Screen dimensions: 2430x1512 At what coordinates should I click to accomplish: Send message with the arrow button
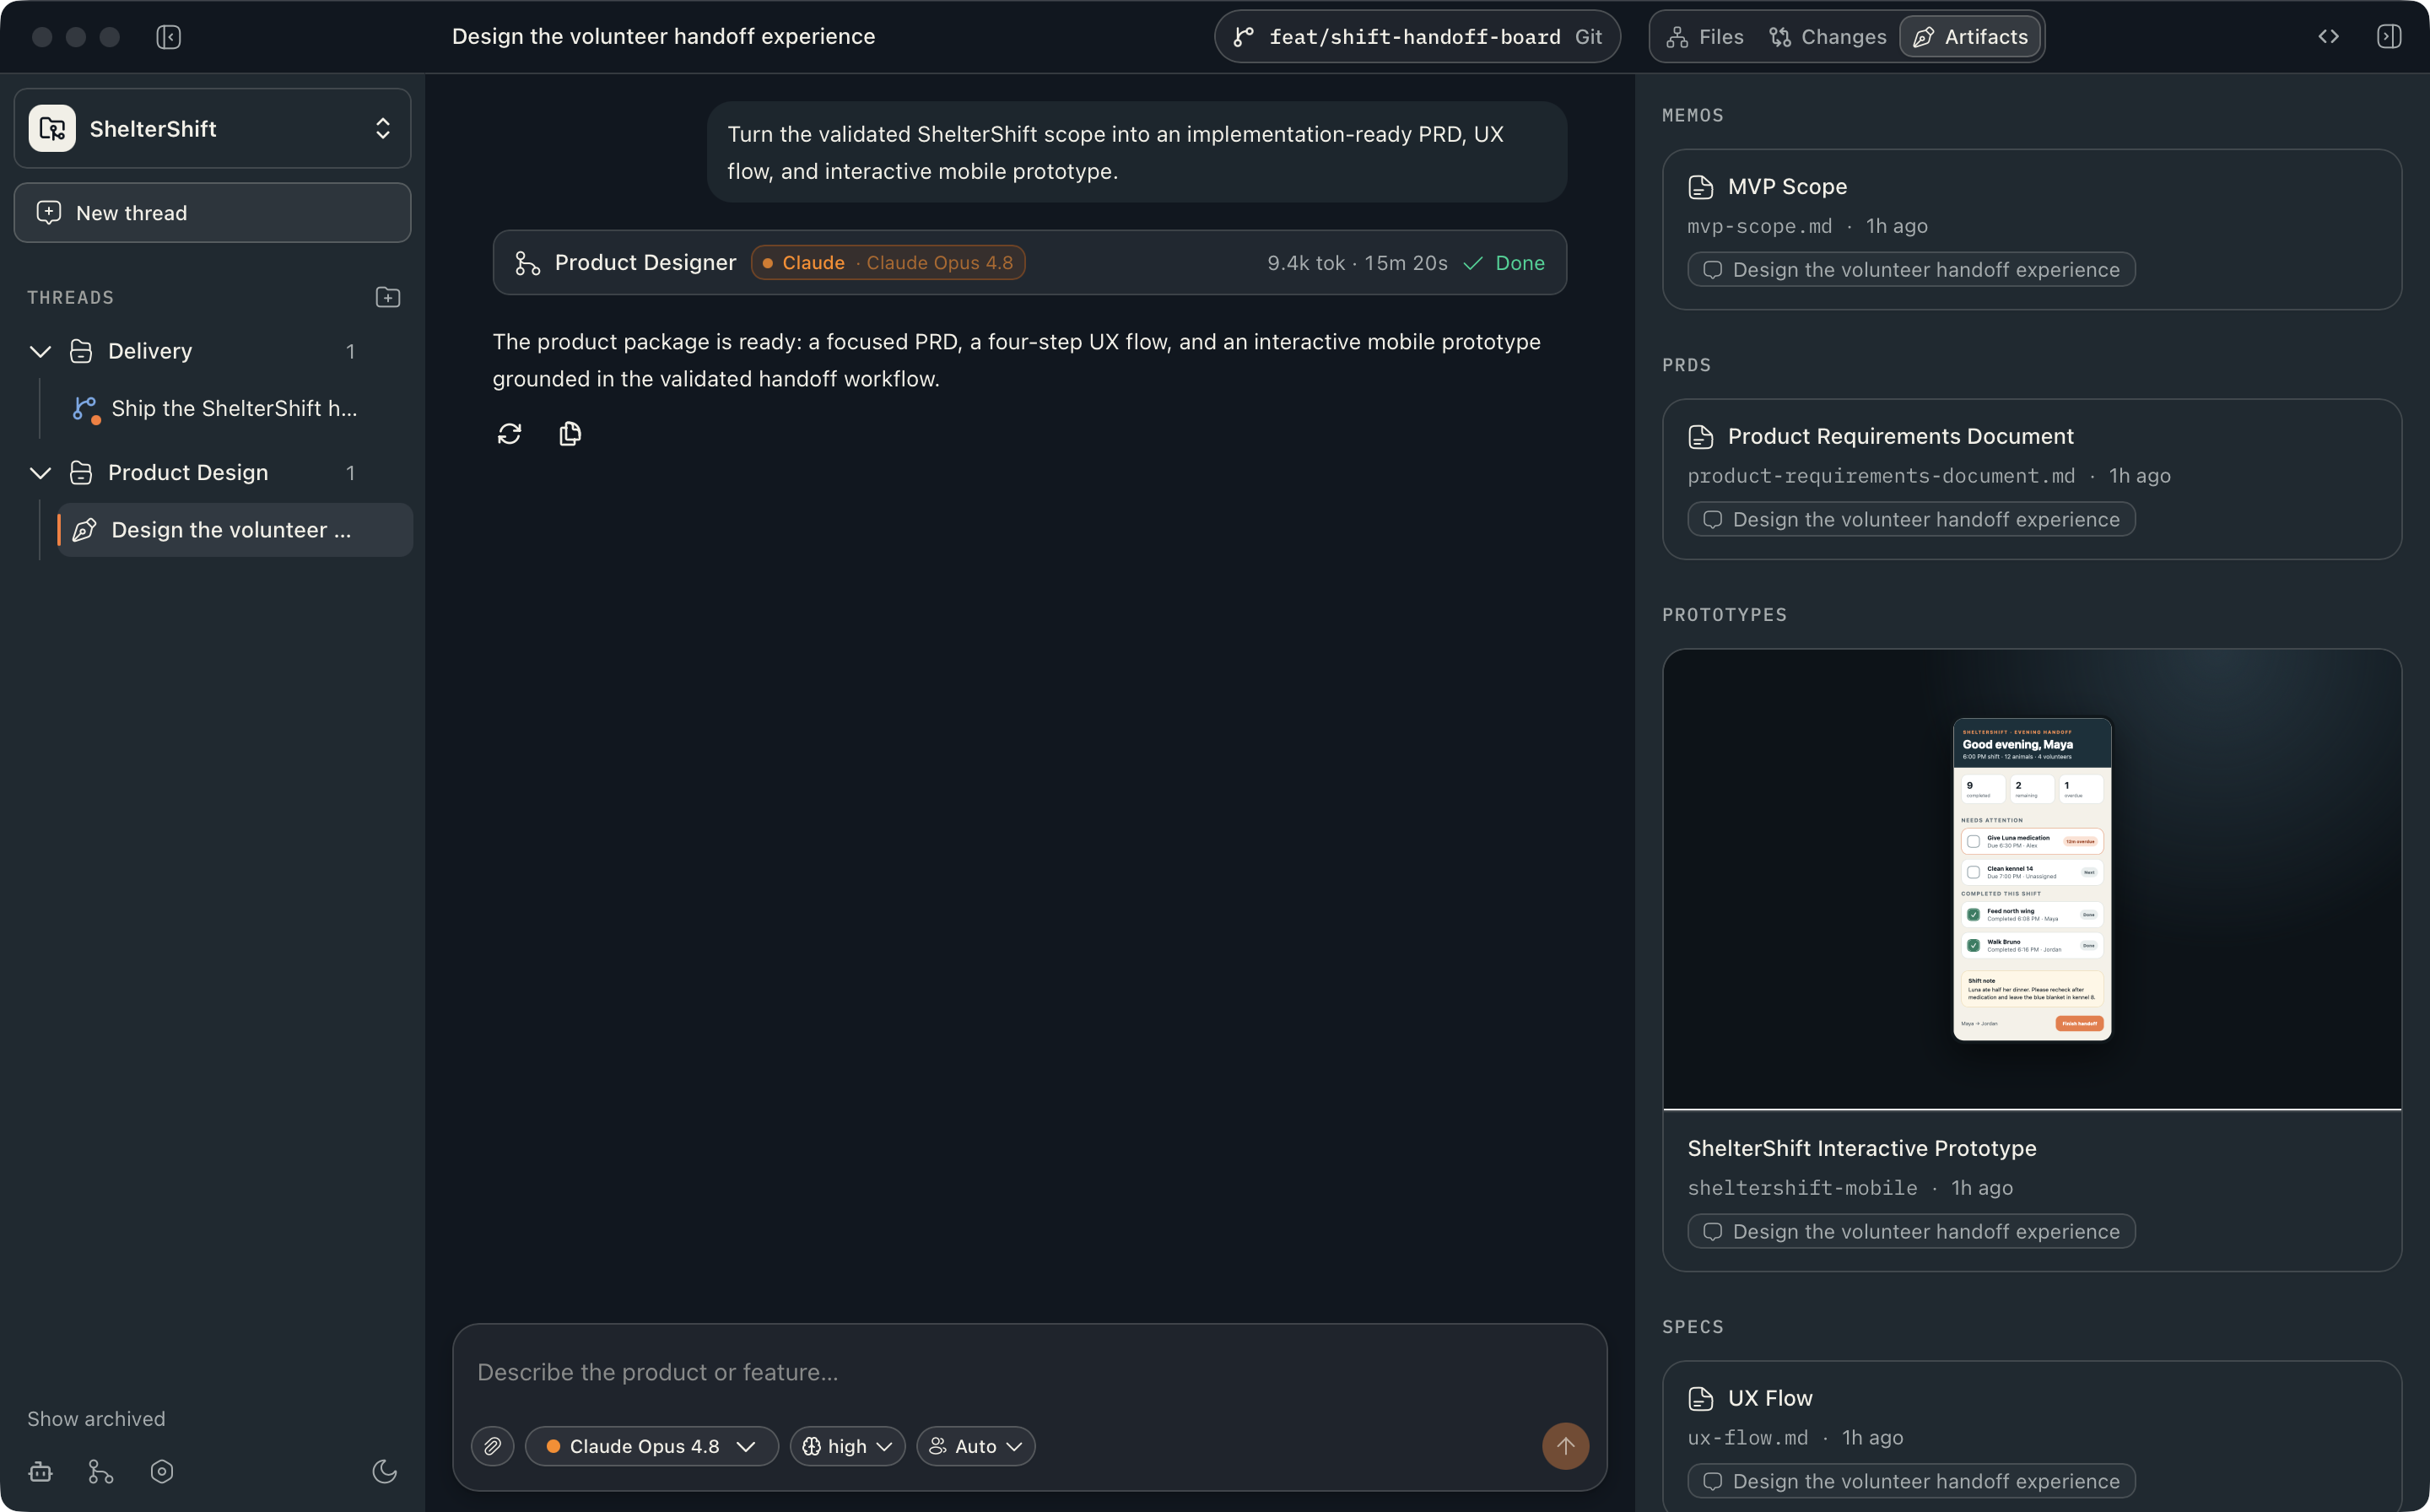coord(1565,1446)
